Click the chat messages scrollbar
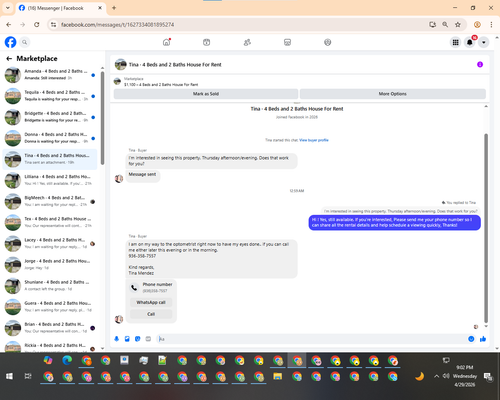This screenshot has width=500, height=400. tap(486, 228)
